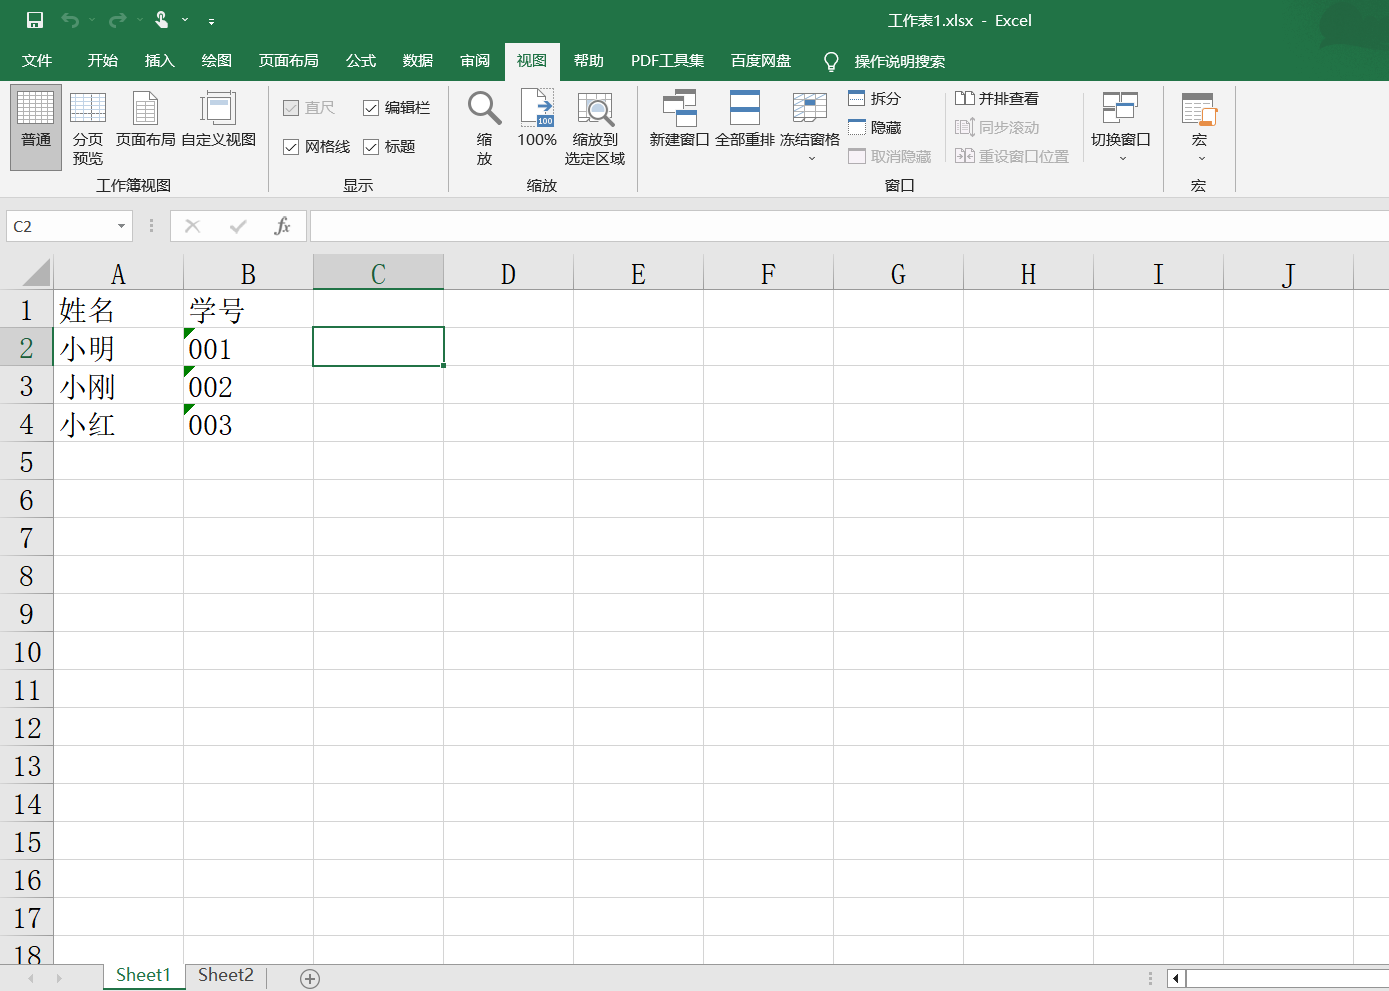Image resolution: width=1389 pixels, height=991 pixels.
Task: Open Page Break Preview (分页预览)
Action: tap(88, 127)
